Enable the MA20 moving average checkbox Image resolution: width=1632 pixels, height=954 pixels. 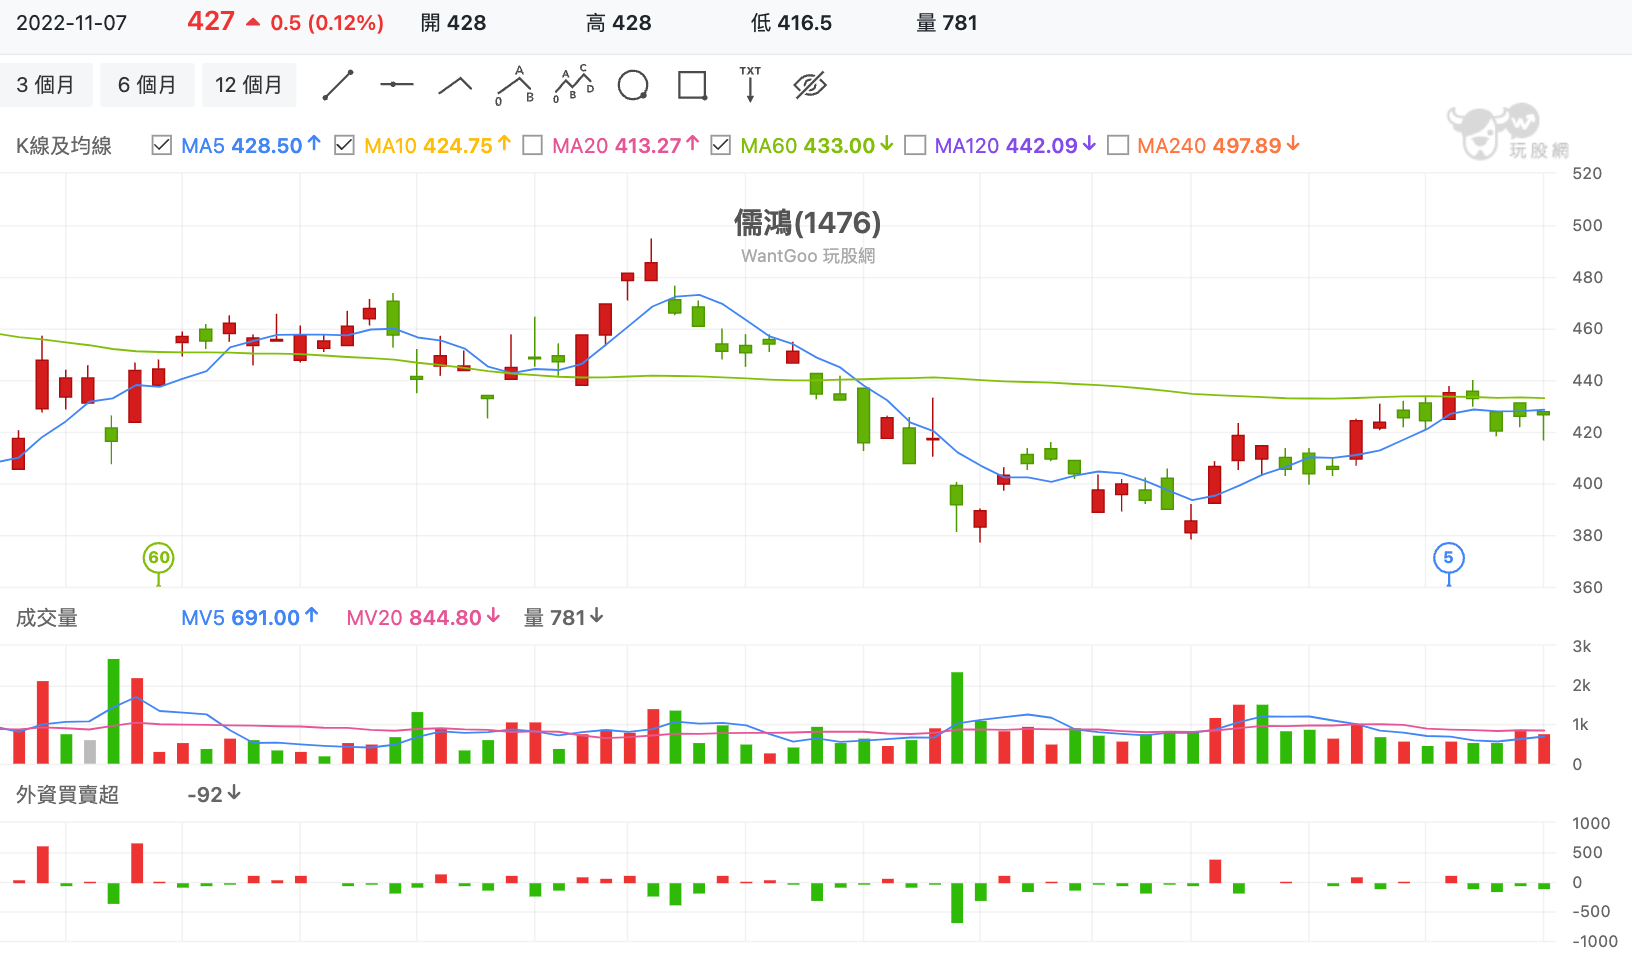(x=532, y=145)
